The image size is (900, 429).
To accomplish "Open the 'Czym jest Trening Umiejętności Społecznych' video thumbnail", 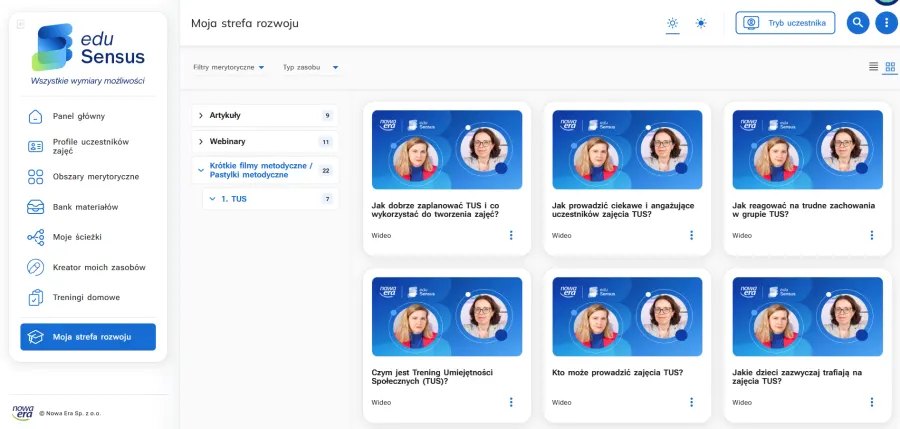I will pyautogui.click(x=447, y=316).
